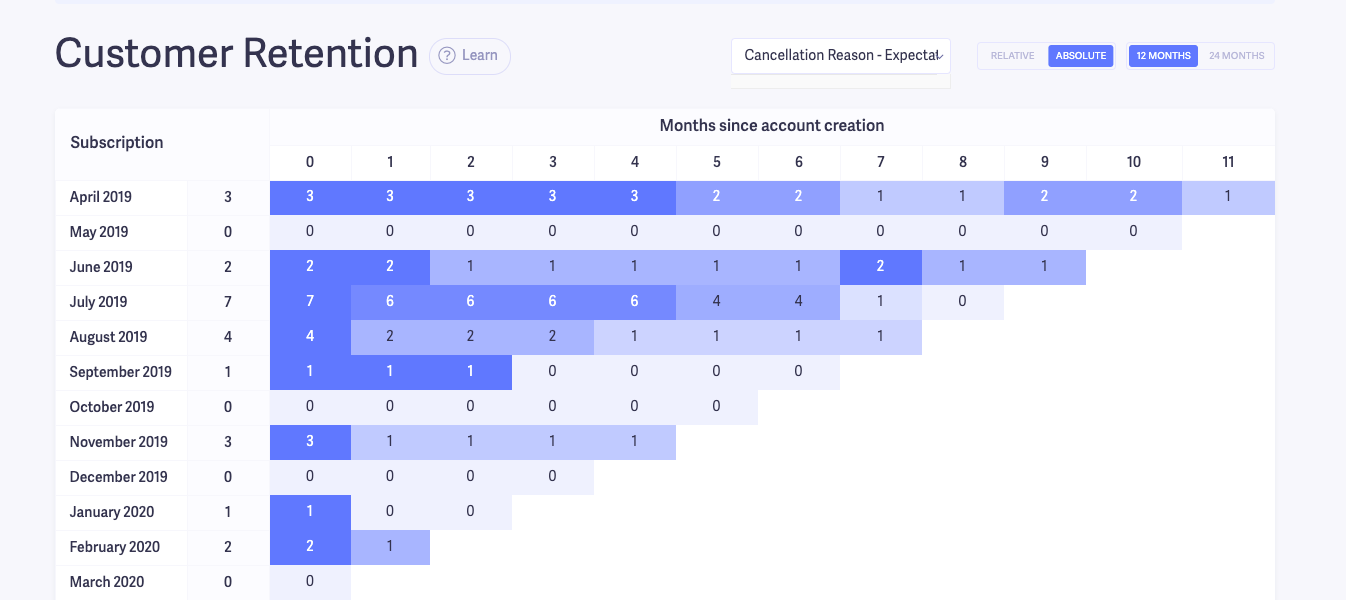Click the August 2019 row label

pos(108,337)
